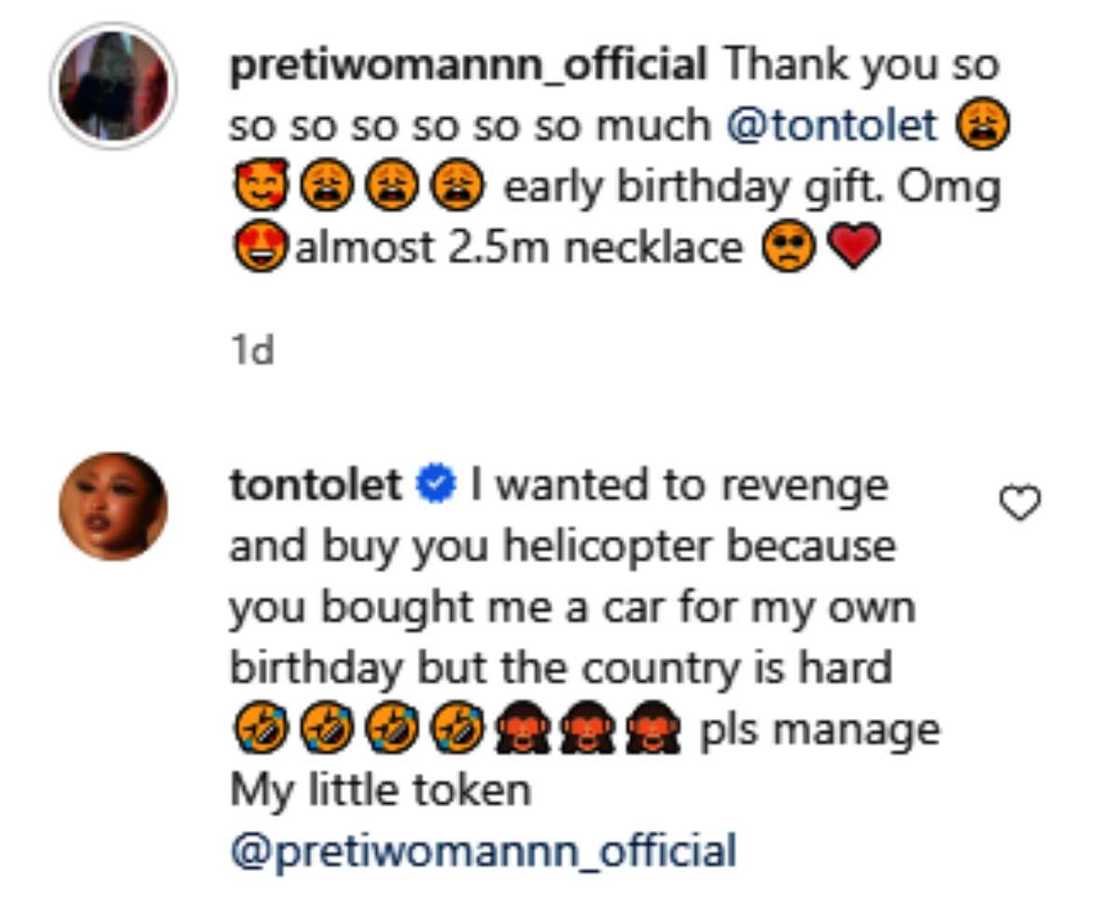Follow the @tontolet mention link

(x=836, y=126)
